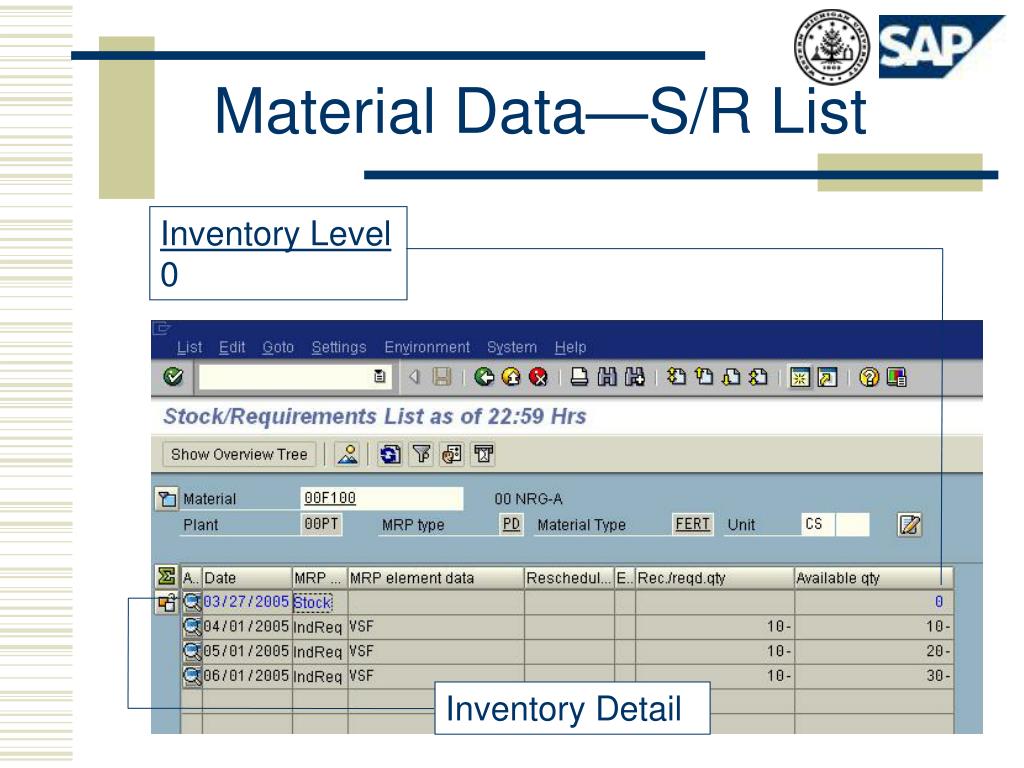Click the Available qty column header
Screen dimensions: 1024x768
coord(873,578)
